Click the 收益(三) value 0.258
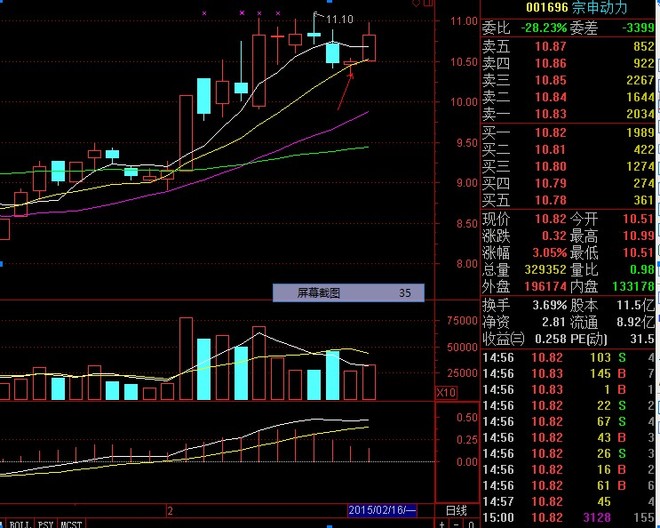Image resolution: width=660 pixels, height=528 pixels. (551, 339)
